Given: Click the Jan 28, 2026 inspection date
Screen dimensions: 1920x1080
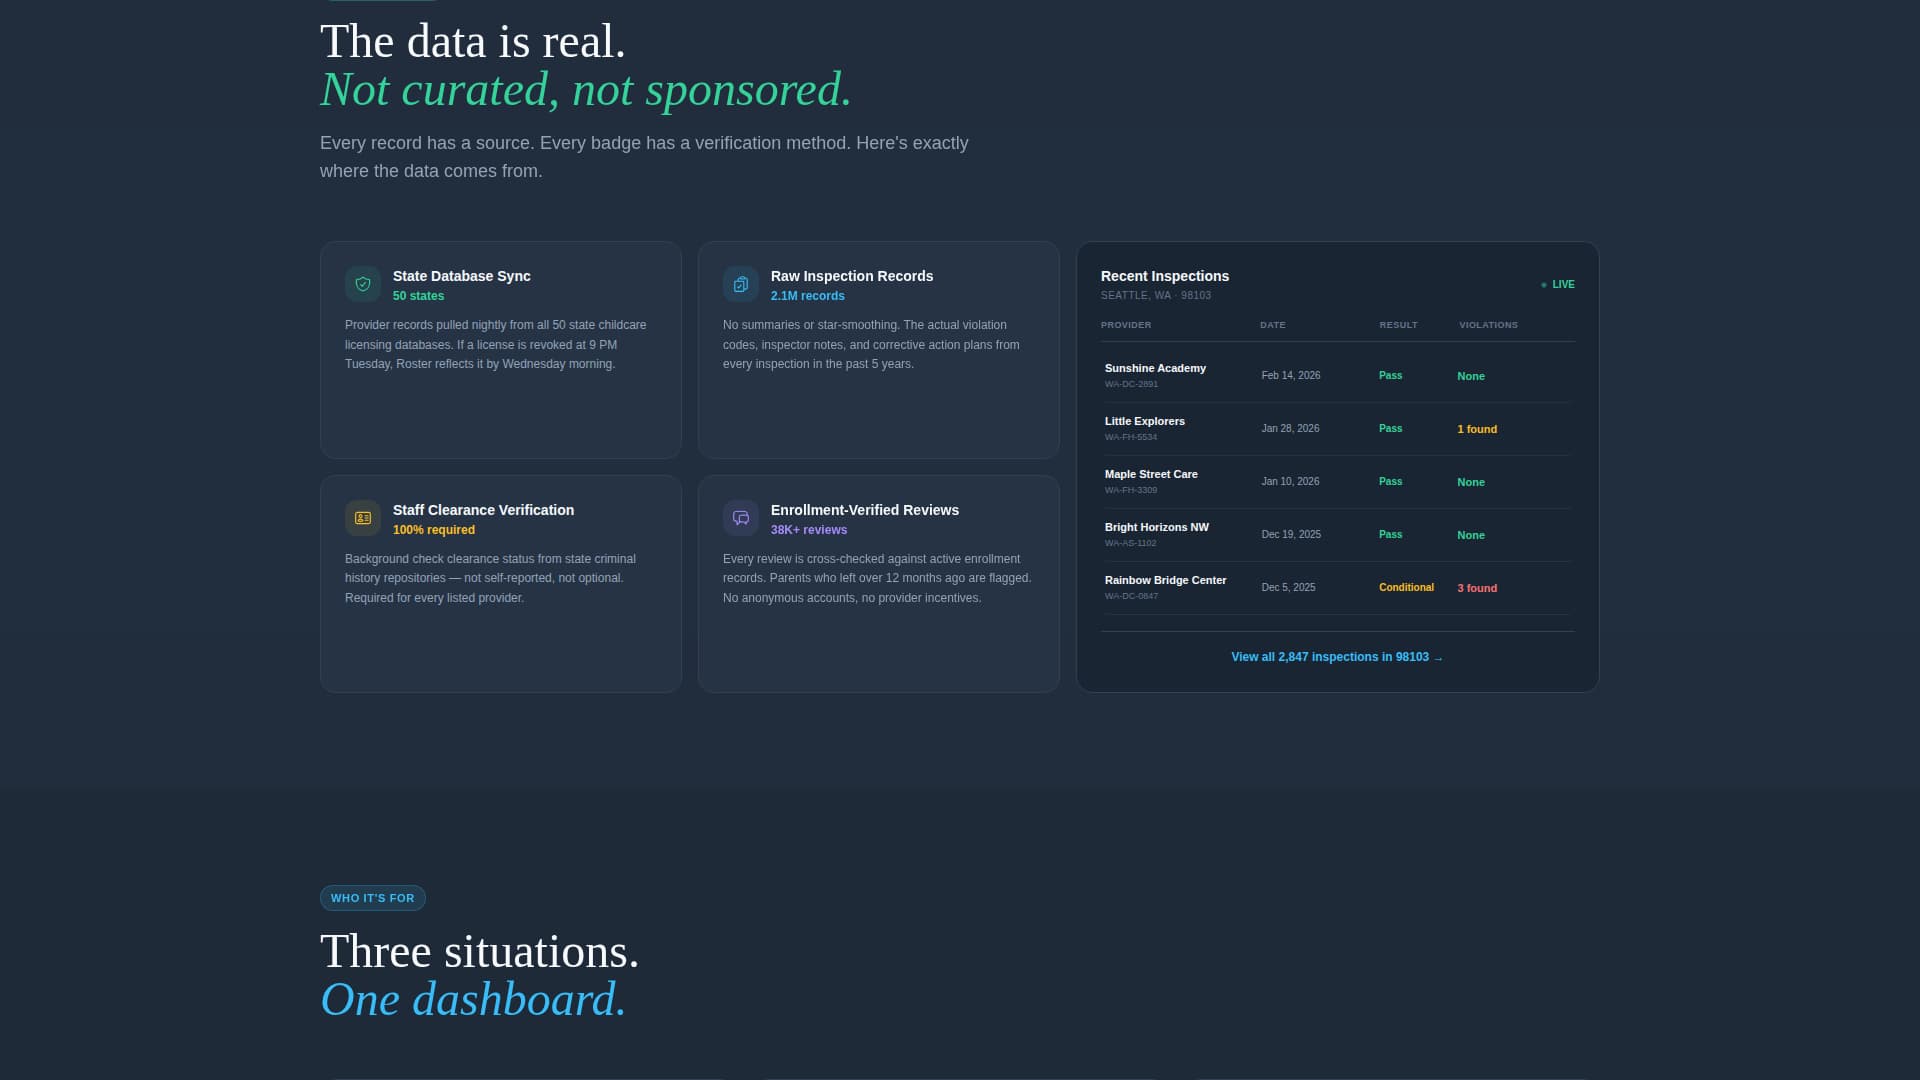Looking at the screenshot, I should pyautogui.click(x=1290, y=429).
